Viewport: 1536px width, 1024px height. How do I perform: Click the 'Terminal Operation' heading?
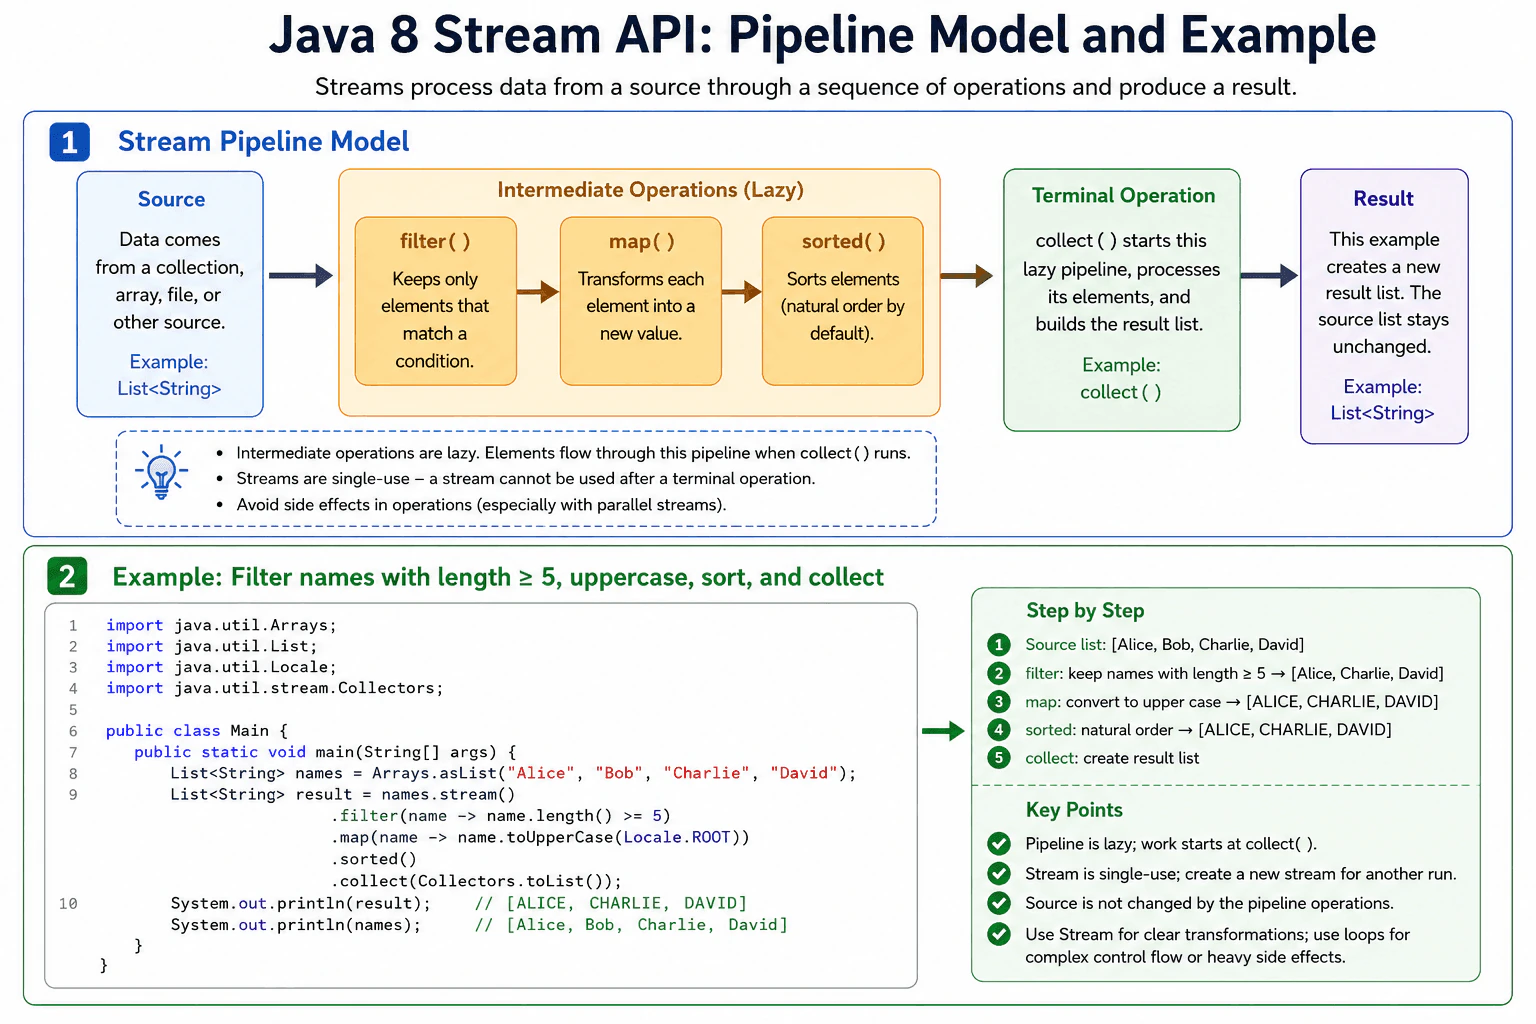(x=1123, y=196)
